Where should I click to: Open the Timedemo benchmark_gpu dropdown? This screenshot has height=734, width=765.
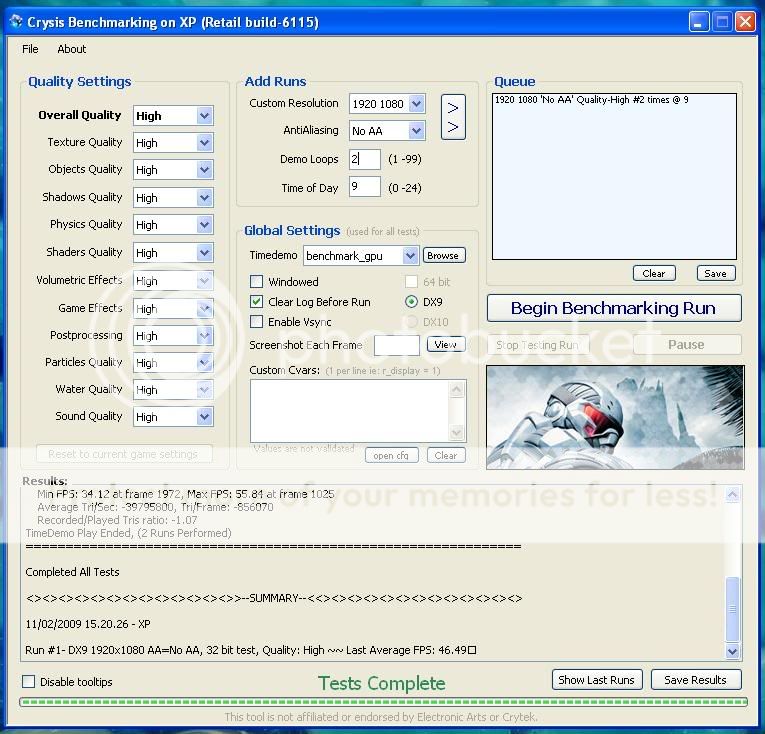409,256
